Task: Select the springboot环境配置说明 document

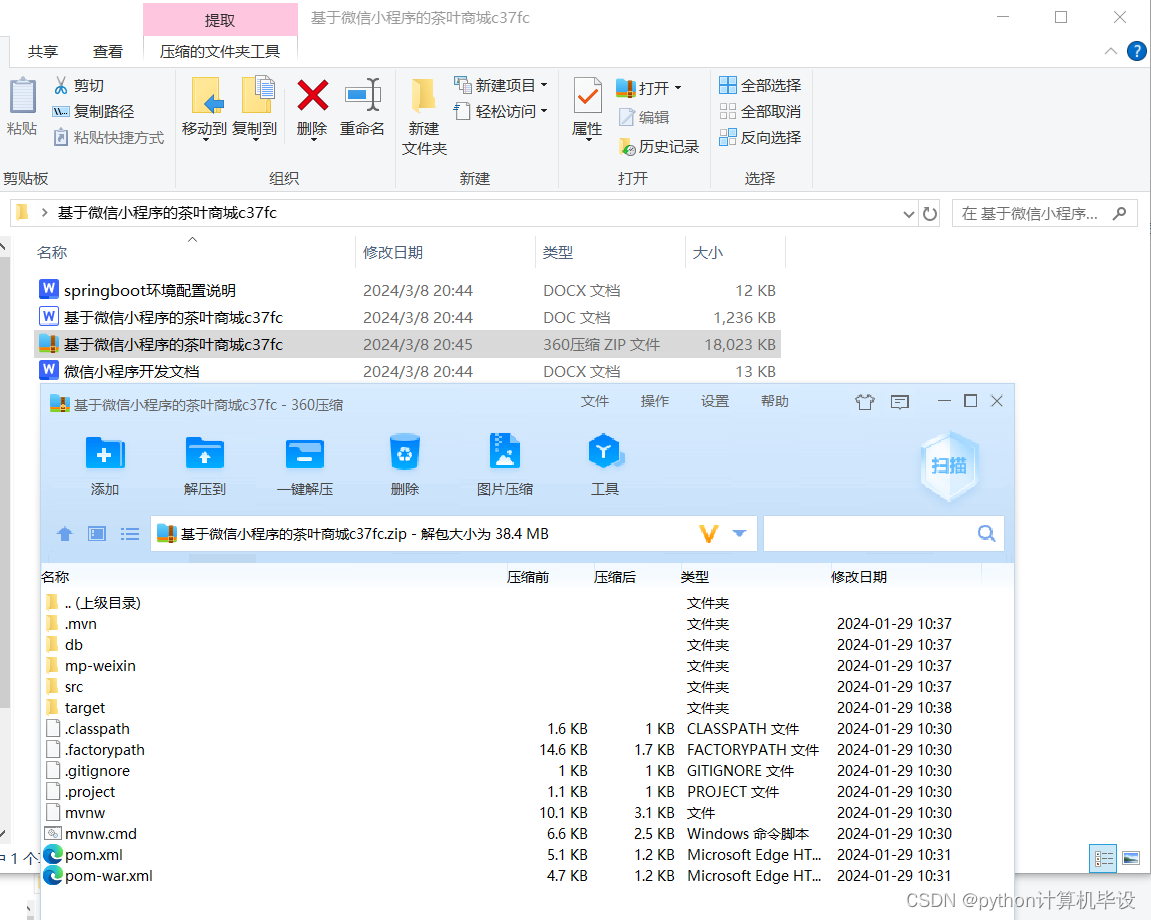Action: pyautogui.click(x=407, y=291)
